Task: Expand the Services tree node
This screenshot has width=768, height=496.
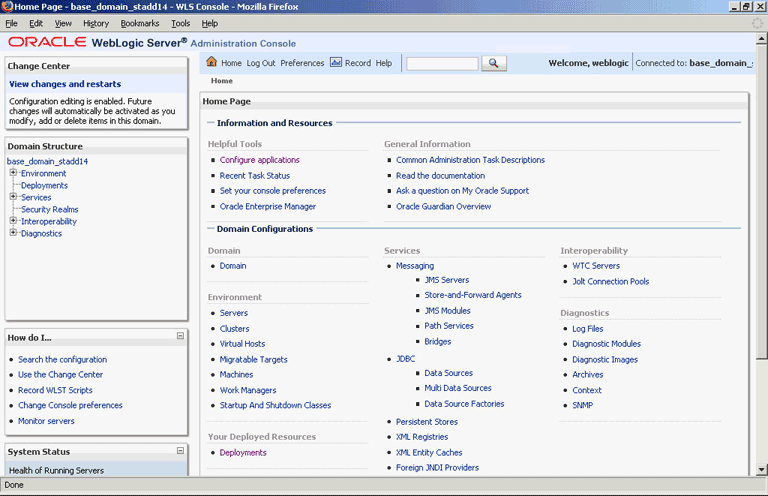Action: pyautogui.click(x=13, y=196)
